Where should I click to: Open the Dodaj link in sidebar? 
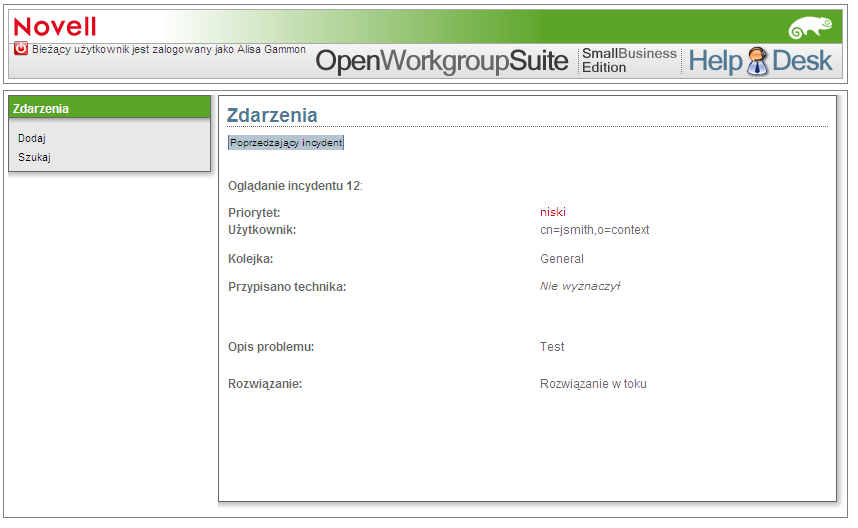pos(32,138)
